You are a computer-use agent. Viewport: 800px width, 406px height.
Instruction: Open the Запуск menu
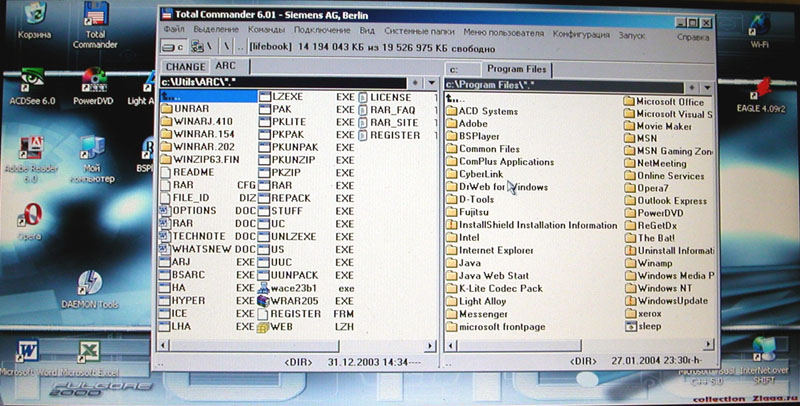(632, 35)
